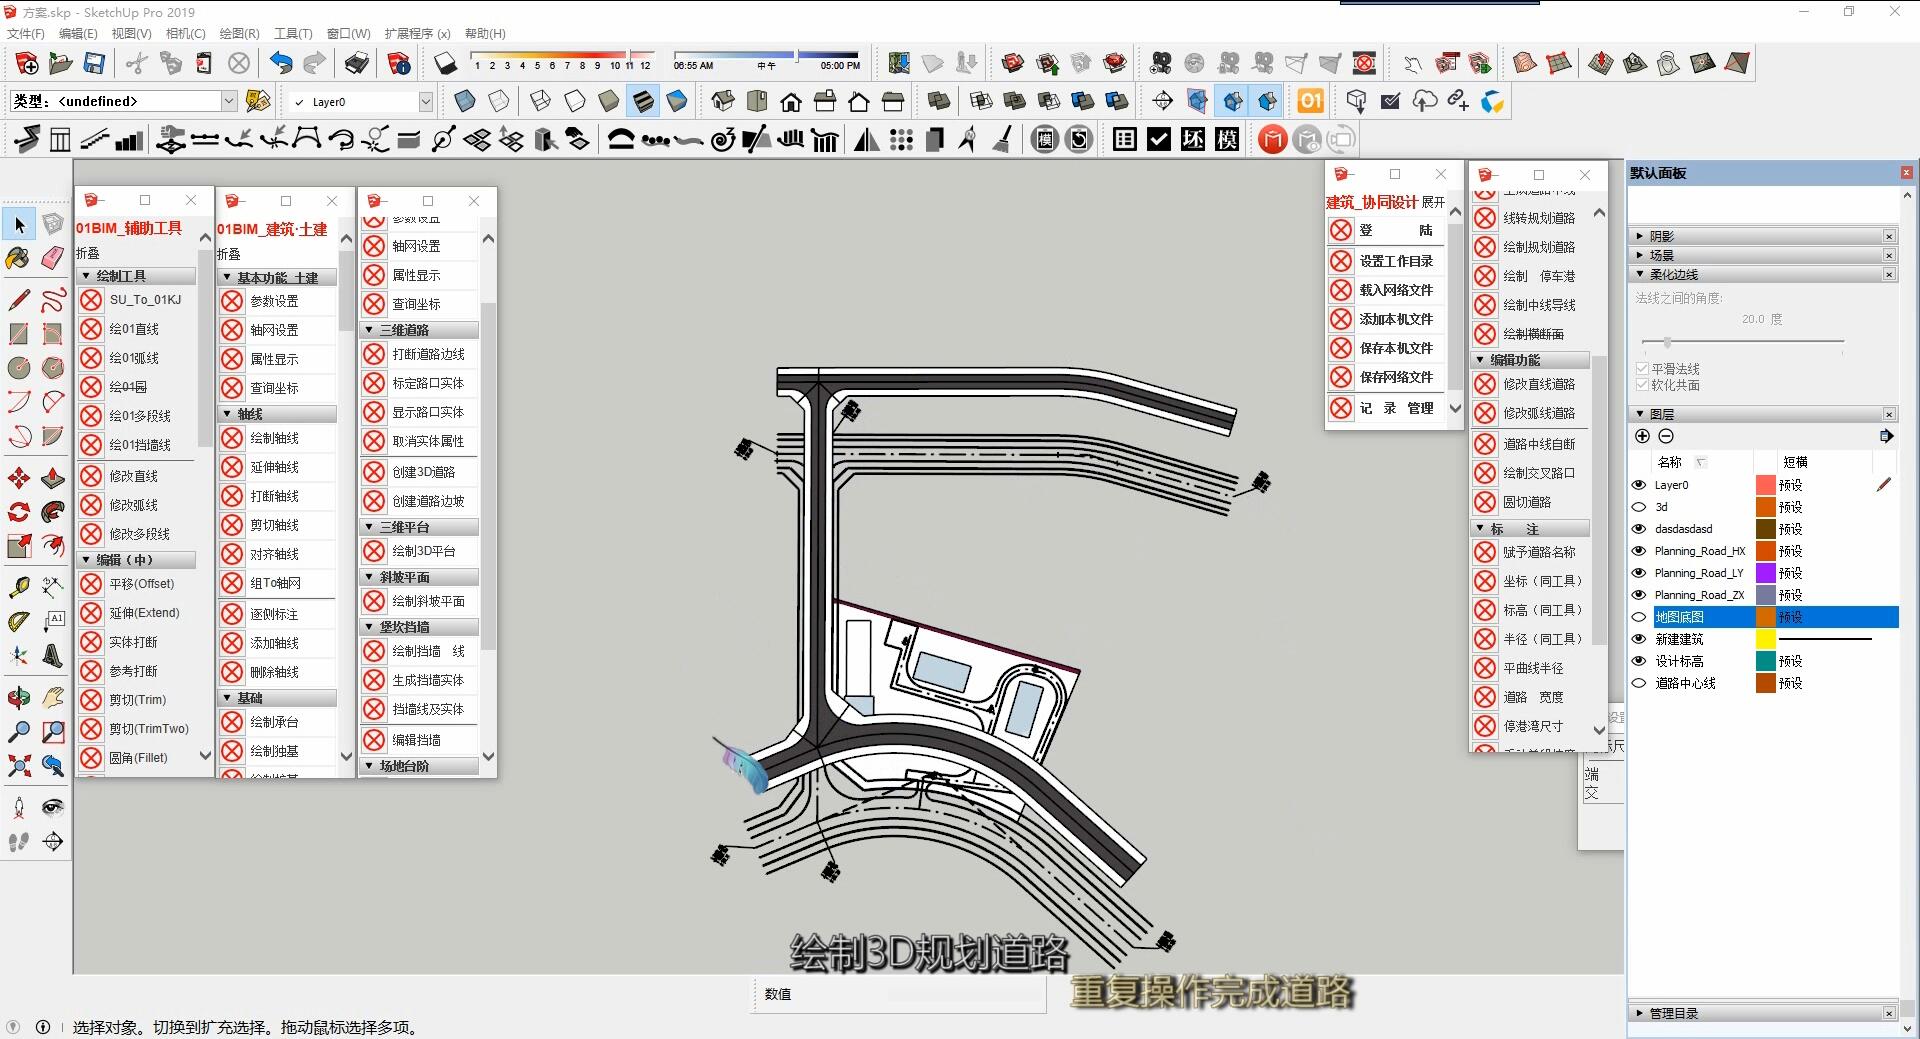
Task: Select the Line pencil tool
Action: pos(18,299)
